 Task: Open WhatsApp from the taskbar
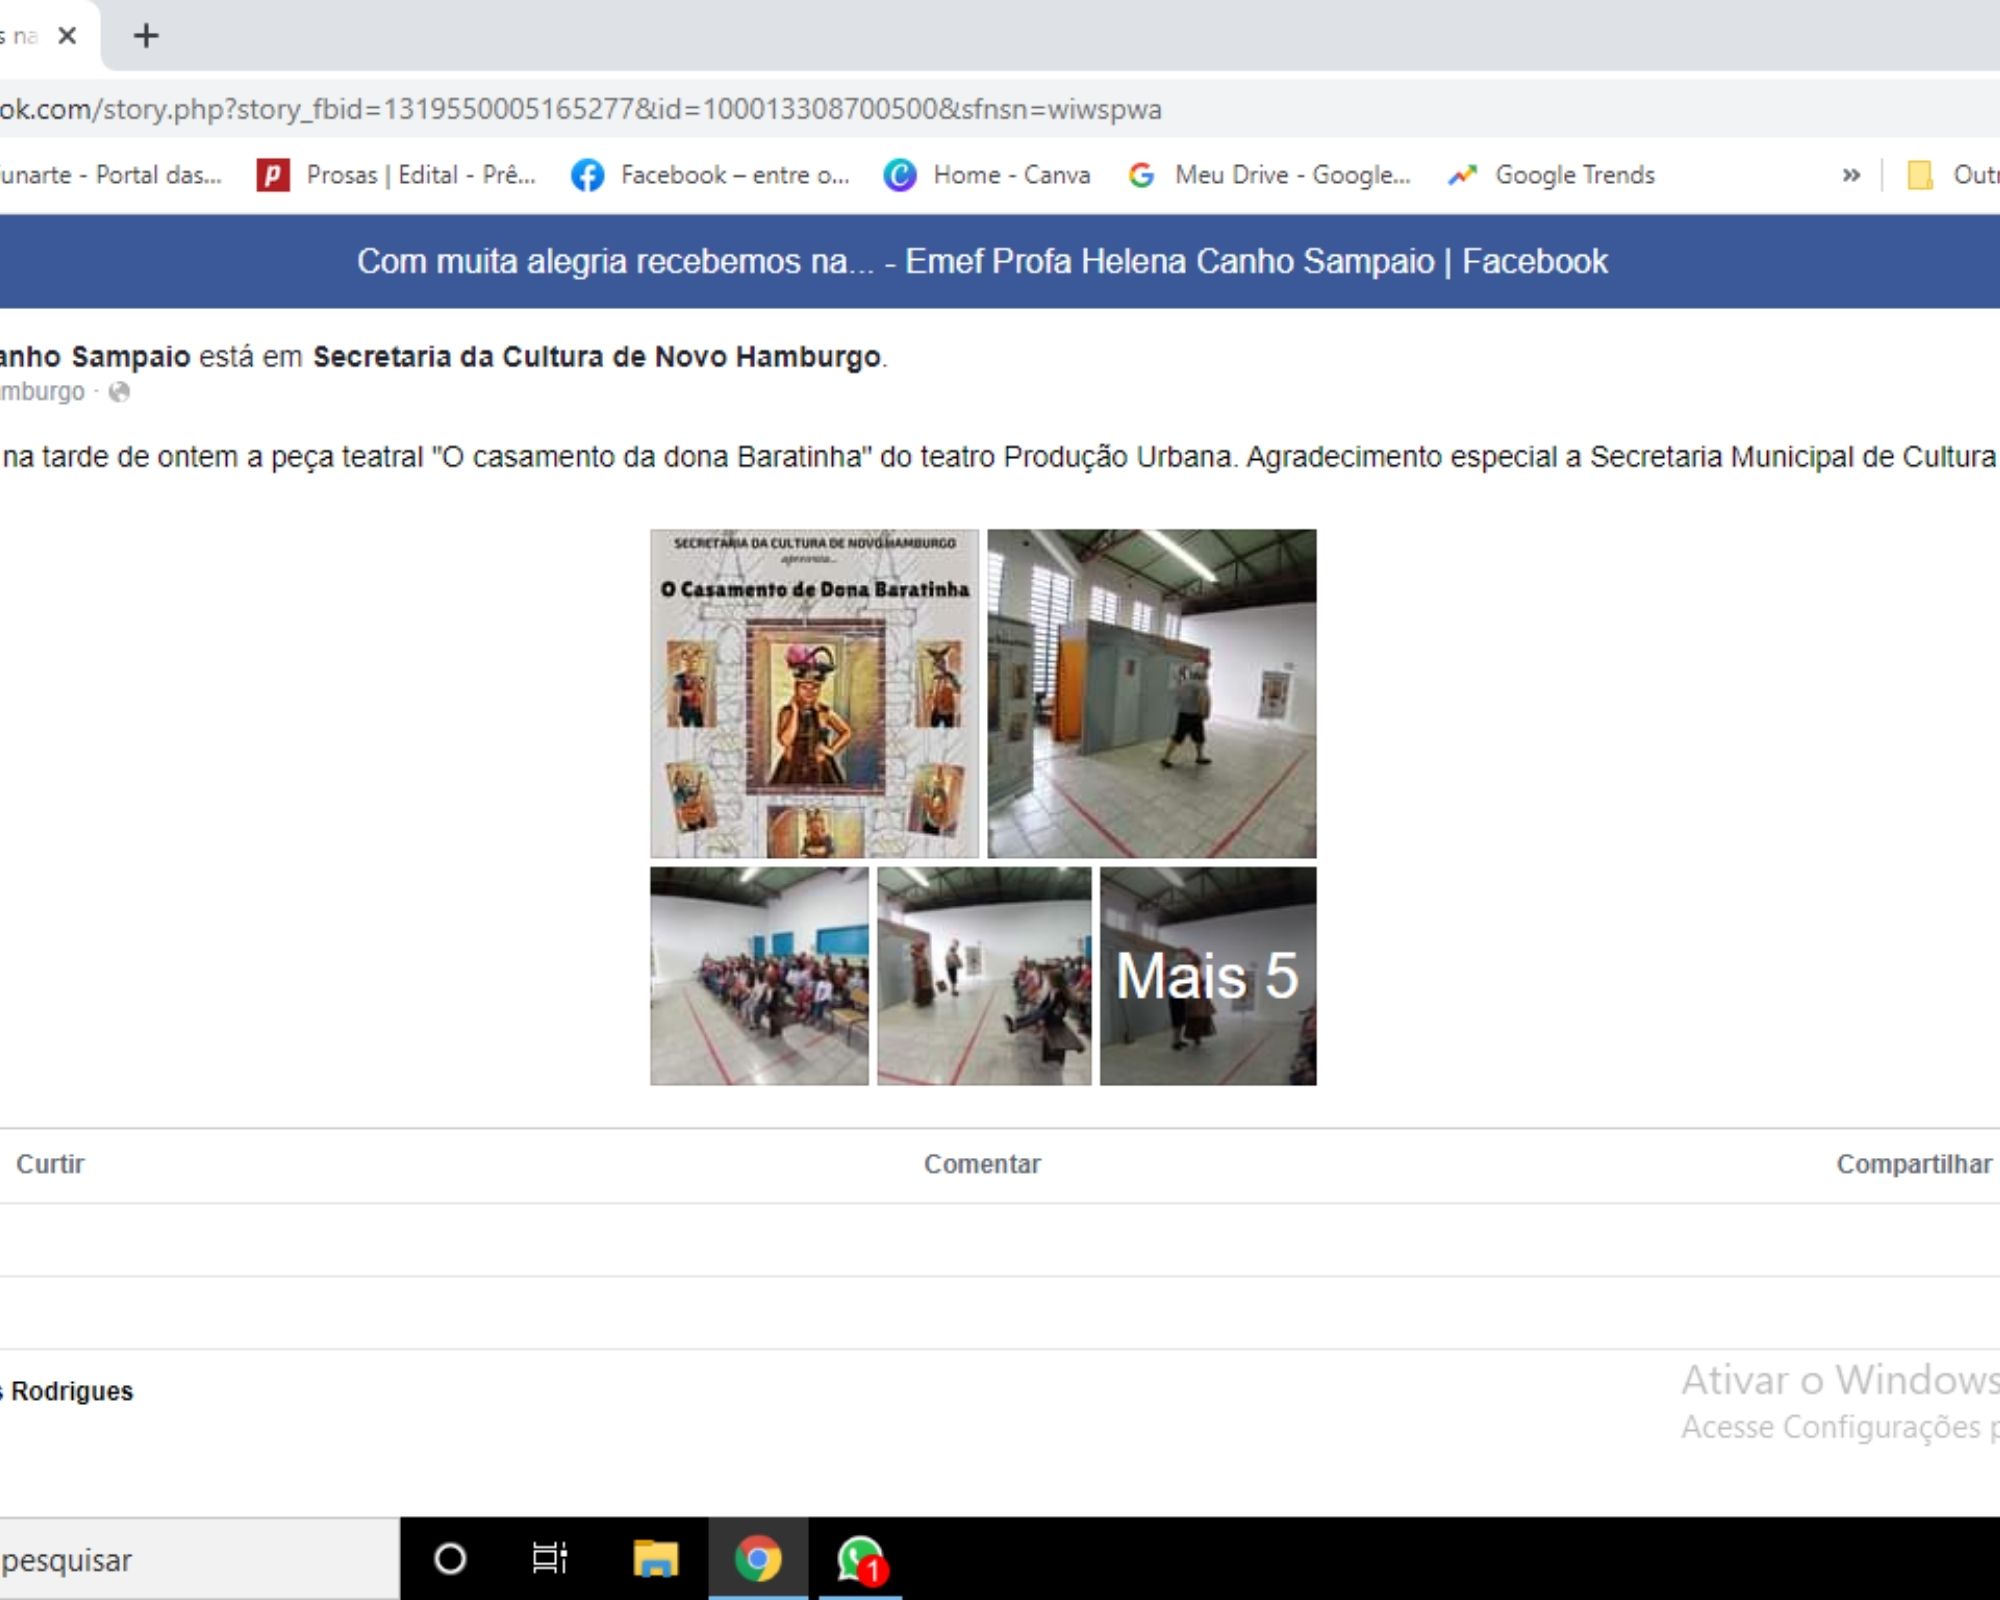click(x=860, y=1559)
